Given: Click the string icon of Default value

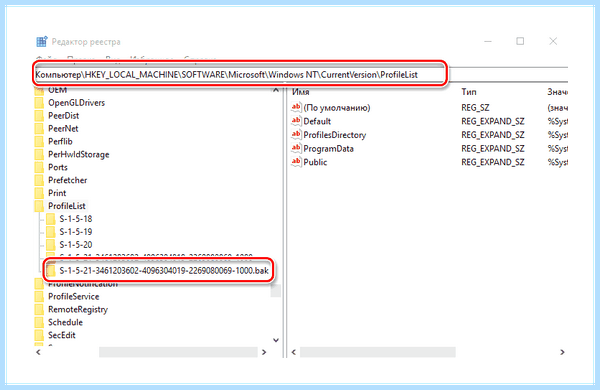Looking at the screenshot, I should tap(296, 121).
